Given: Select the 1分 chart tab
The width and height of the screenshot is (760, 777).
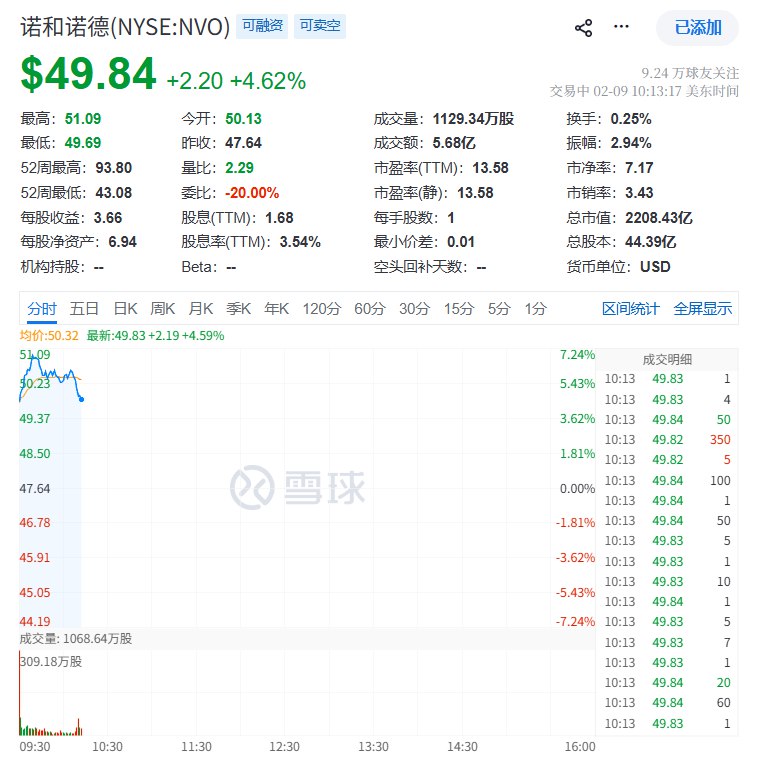Looking at the screenshot, I should (x=536, y=309).
